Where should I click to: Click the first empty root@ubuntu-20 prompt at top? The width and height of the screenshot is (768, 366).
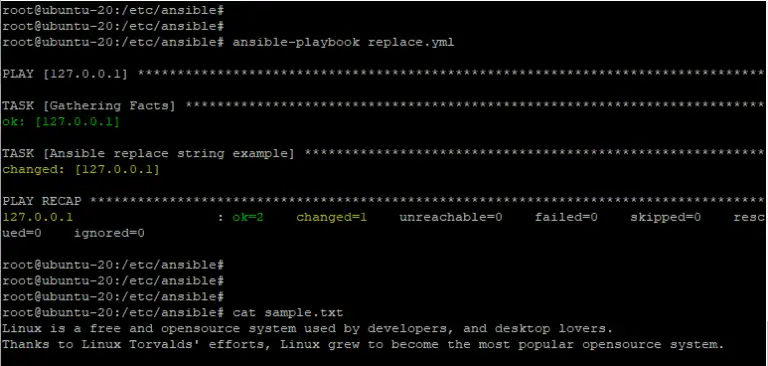(113, 10)
